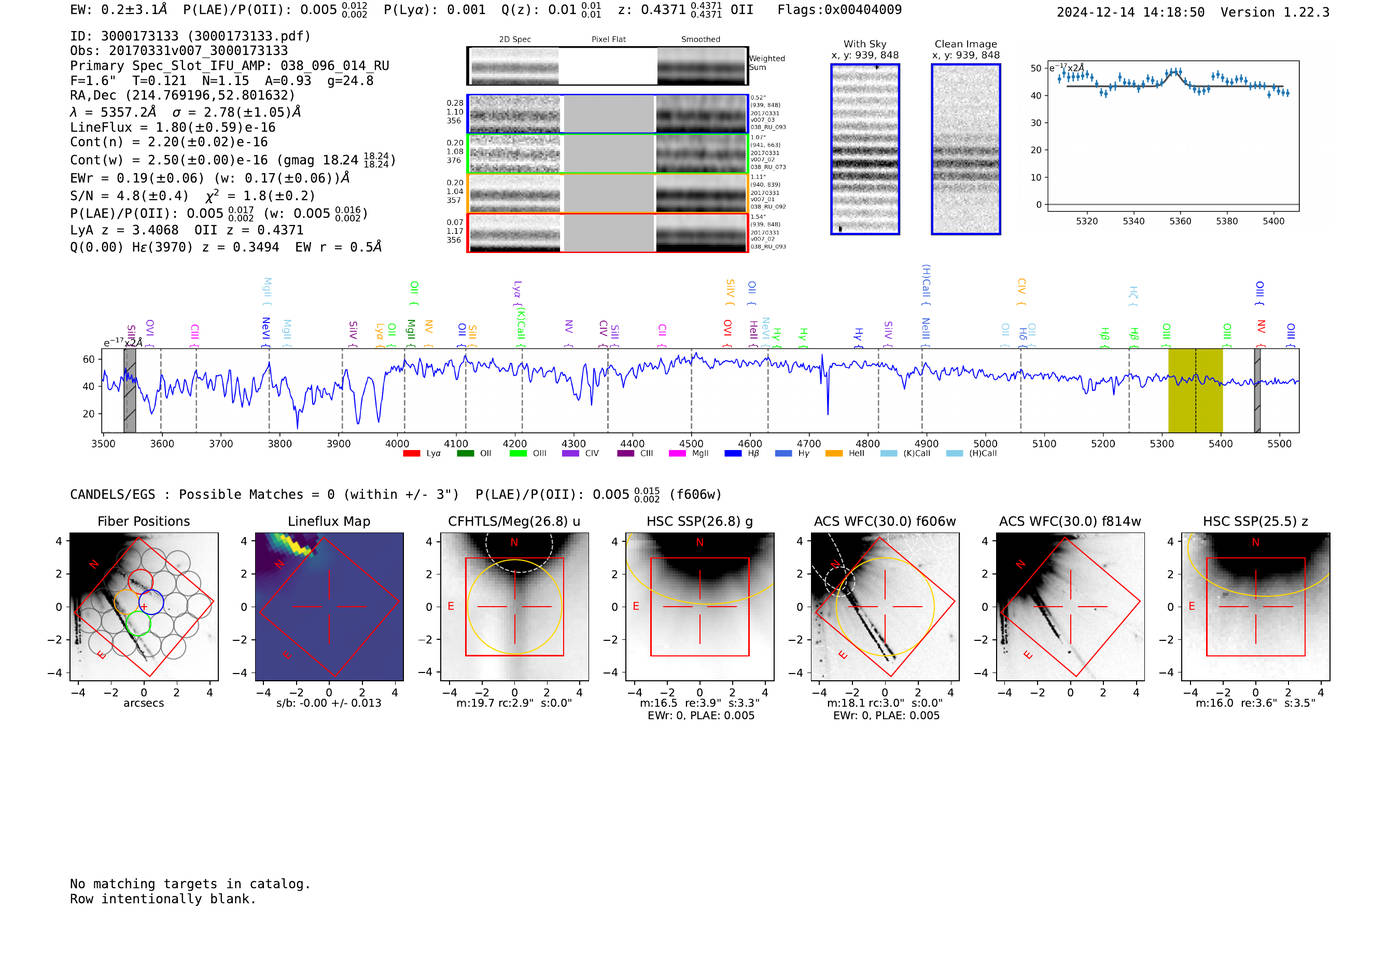Click the orange-bordered 2D spectrum row
Screen dimensions: 1400x953
[x=607, y=193]
